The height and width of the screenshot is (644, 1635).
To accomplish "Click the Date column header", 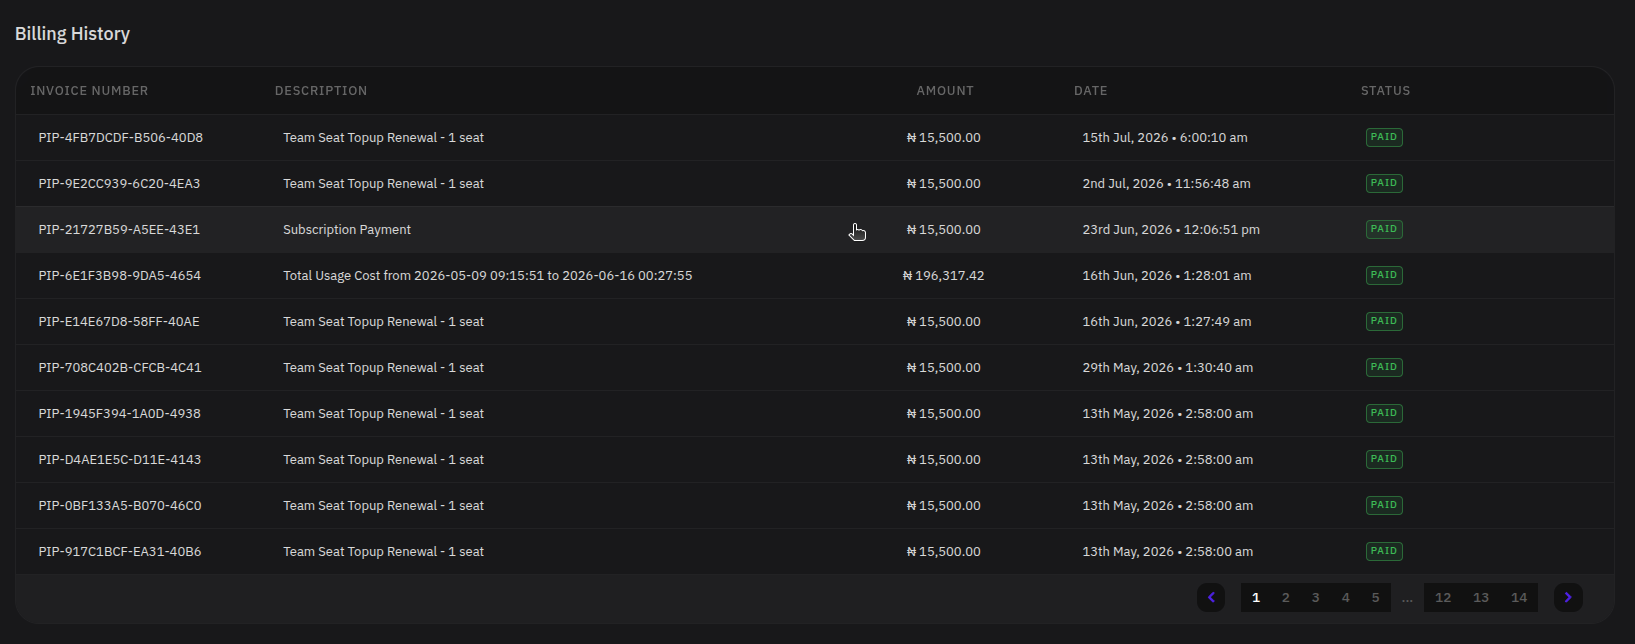I will pyautogui.click(x=1091, y=91).
